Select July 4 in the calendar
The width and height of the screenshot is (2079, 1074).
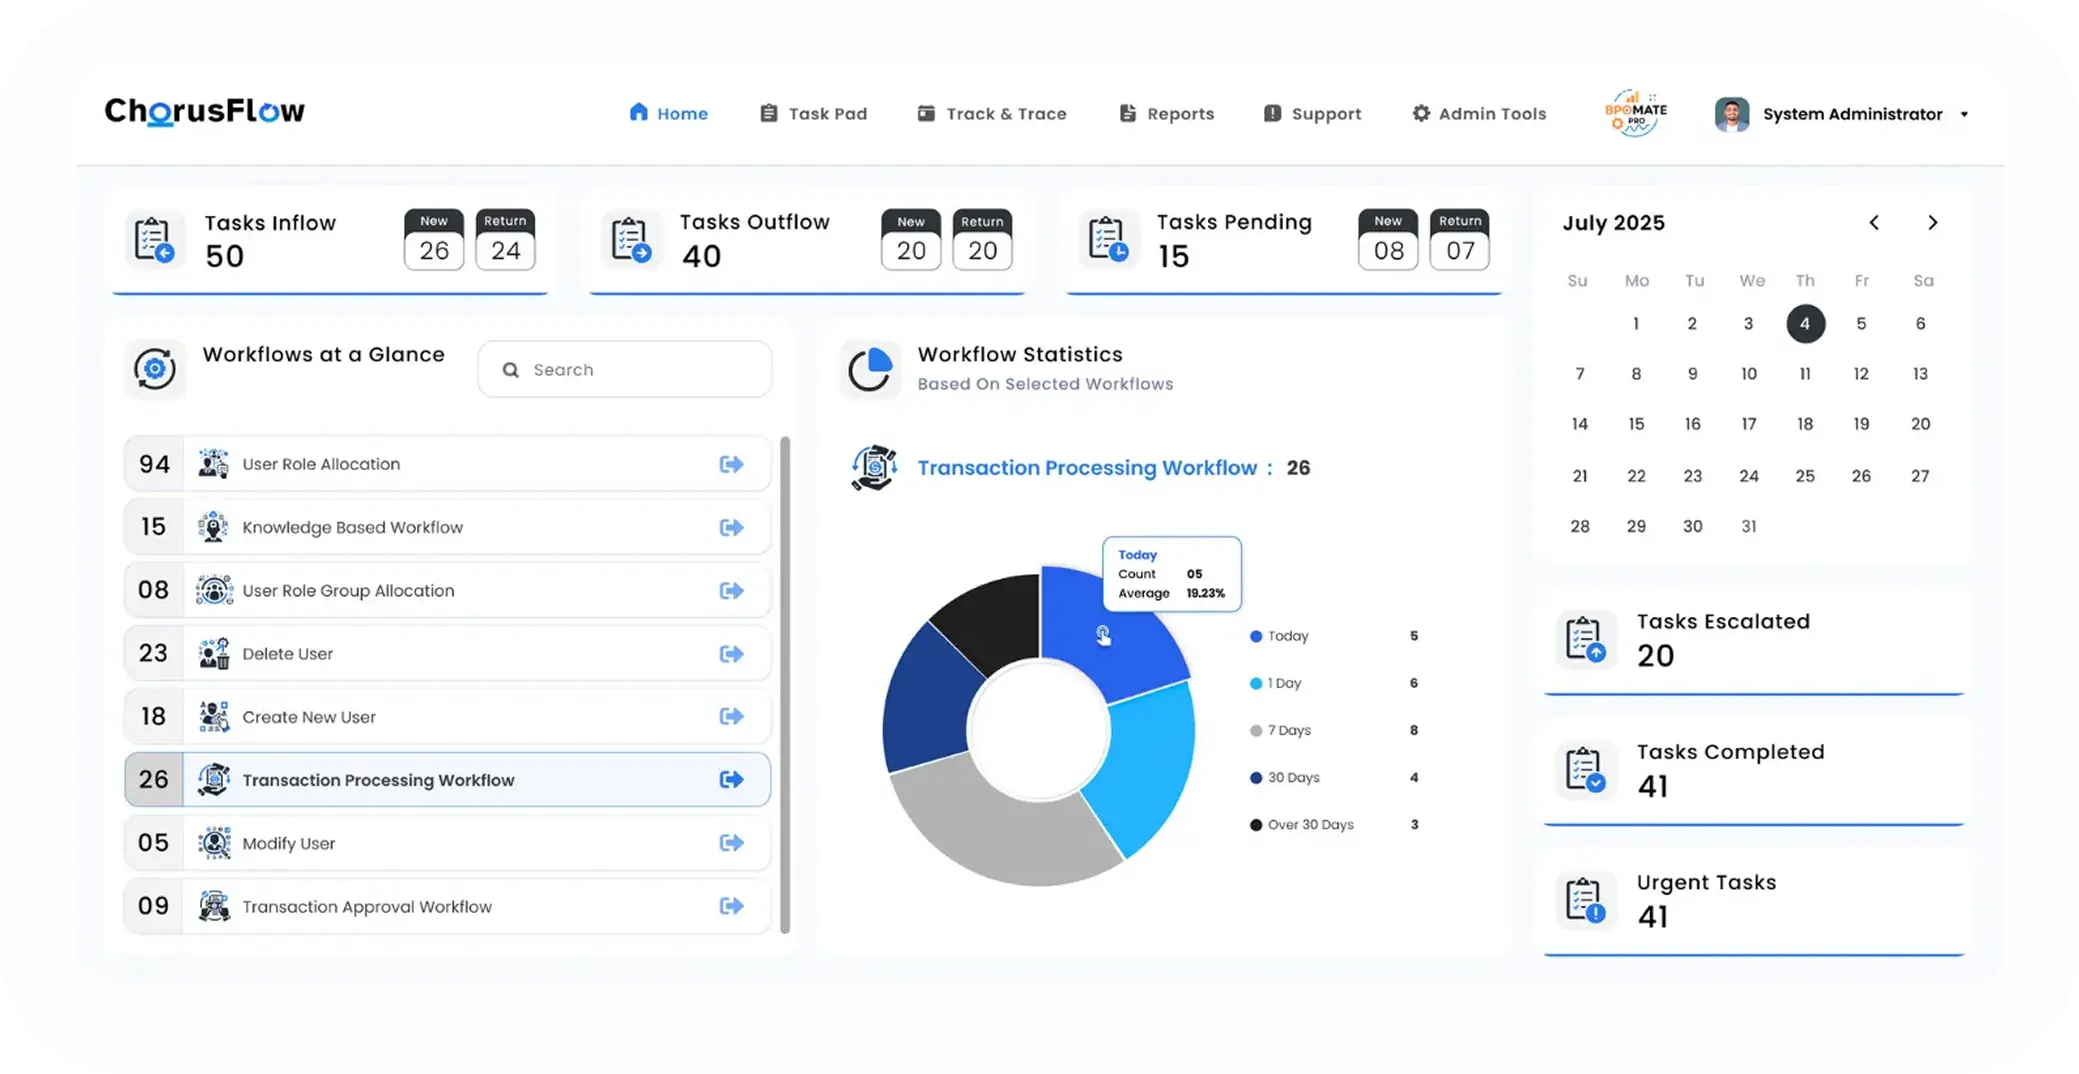pyautogui.click(x=1805, y=324)
